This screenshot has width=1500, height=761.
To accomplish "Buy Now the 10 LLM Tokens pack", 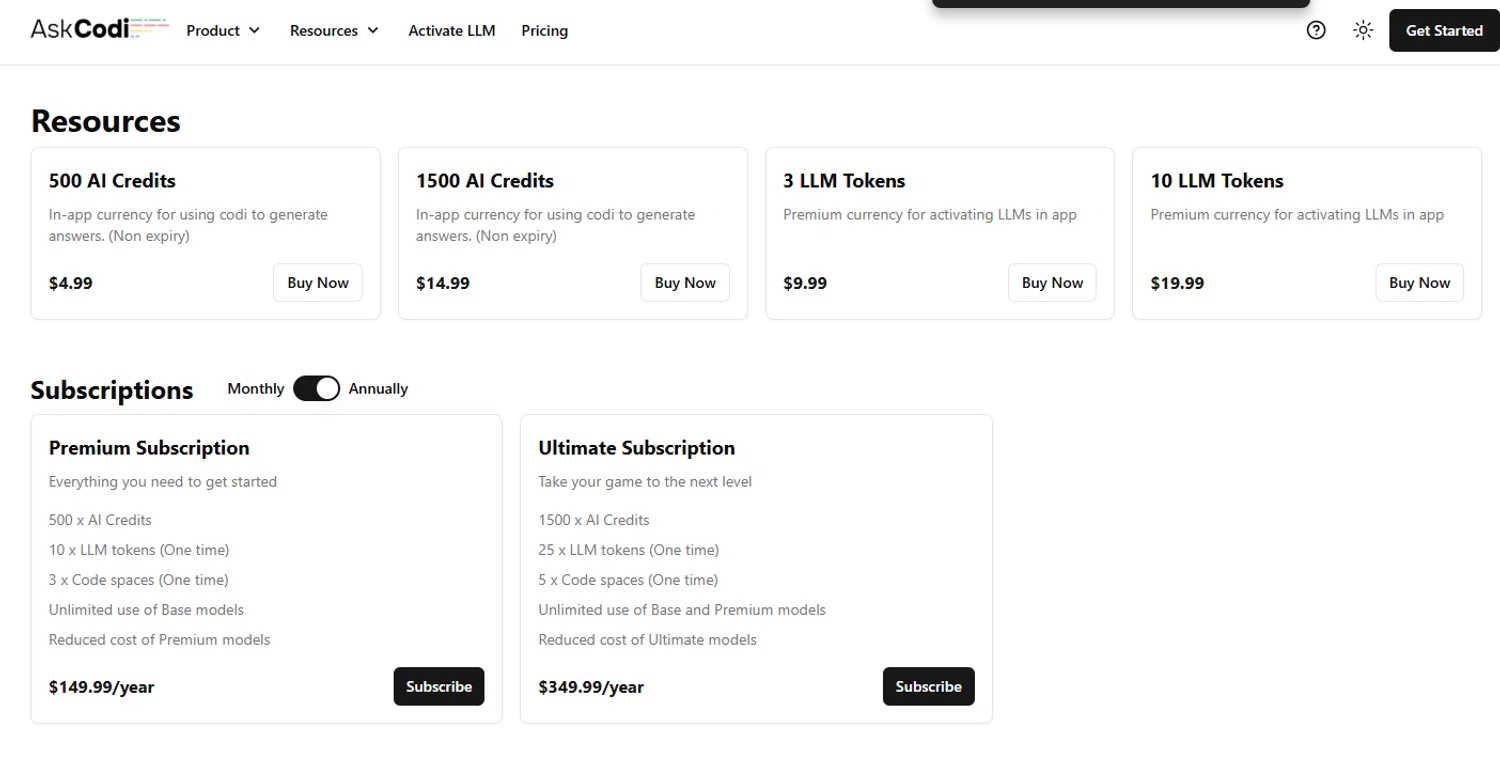I will pyautogui.click(x=1419, y=283).
